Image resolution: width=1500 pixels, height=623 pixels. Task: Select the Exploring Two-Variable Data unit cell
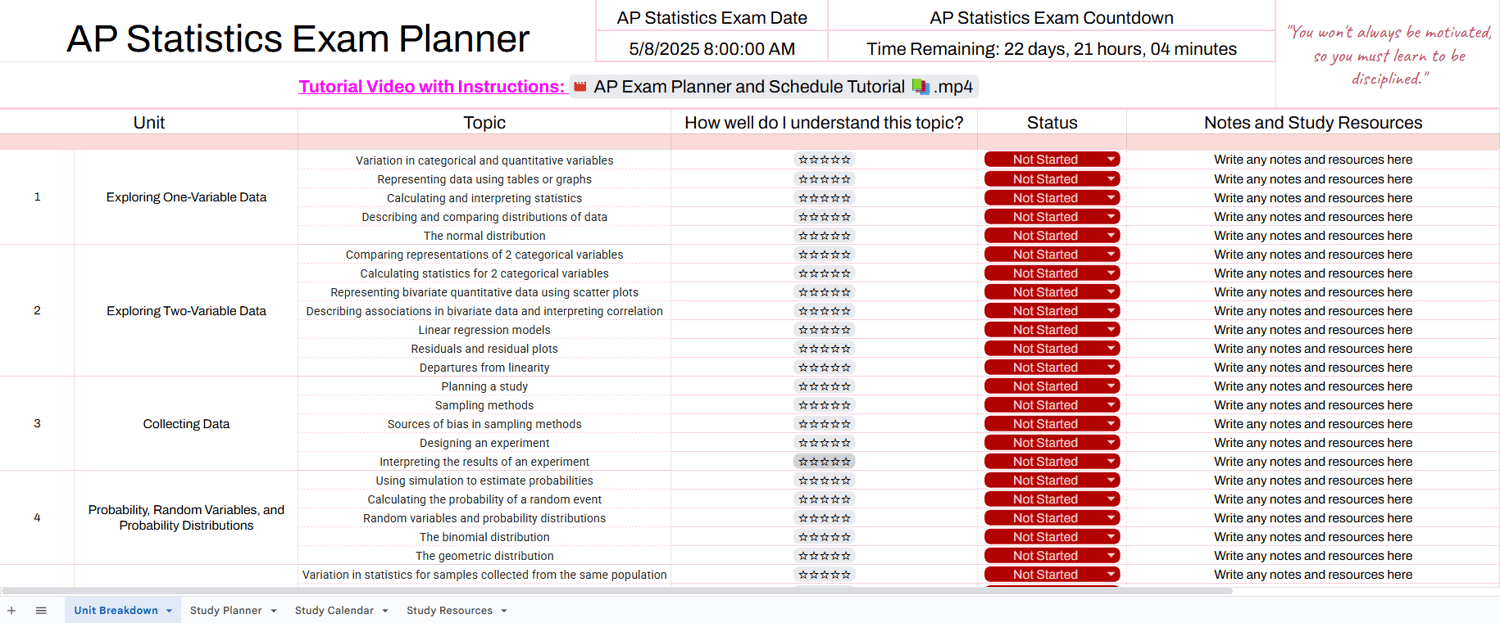[186, 311]
